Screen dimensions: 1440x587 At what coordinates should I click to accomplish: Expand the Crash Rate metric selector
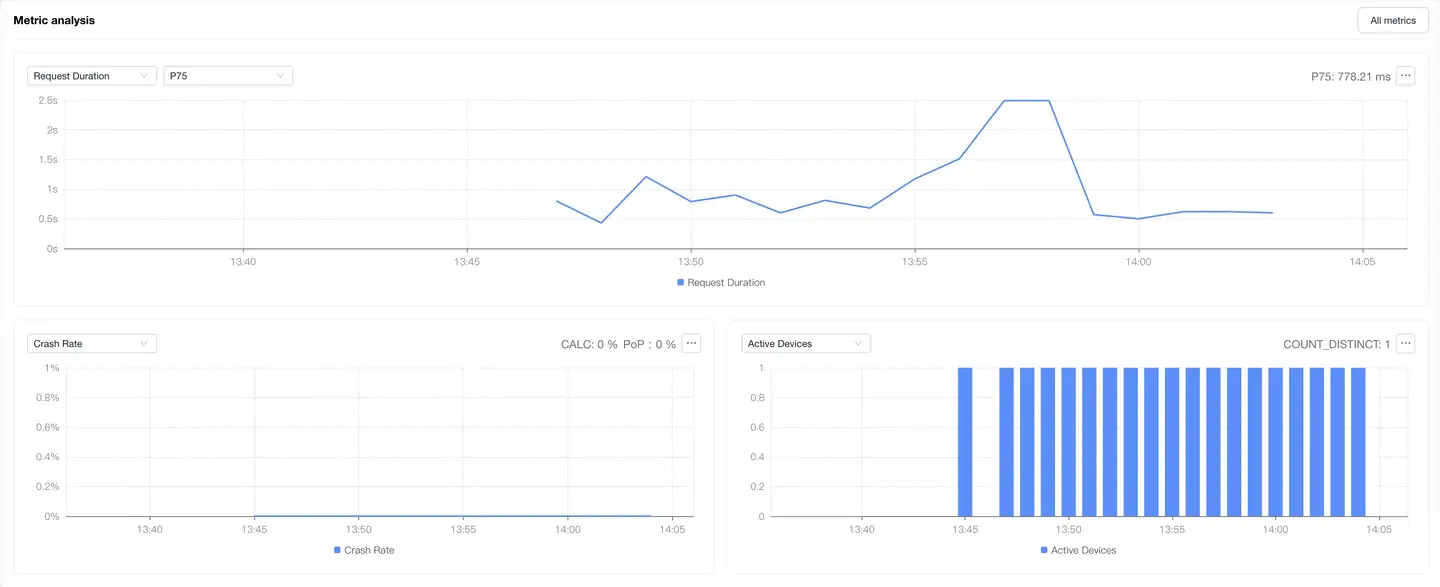point(92,344)
